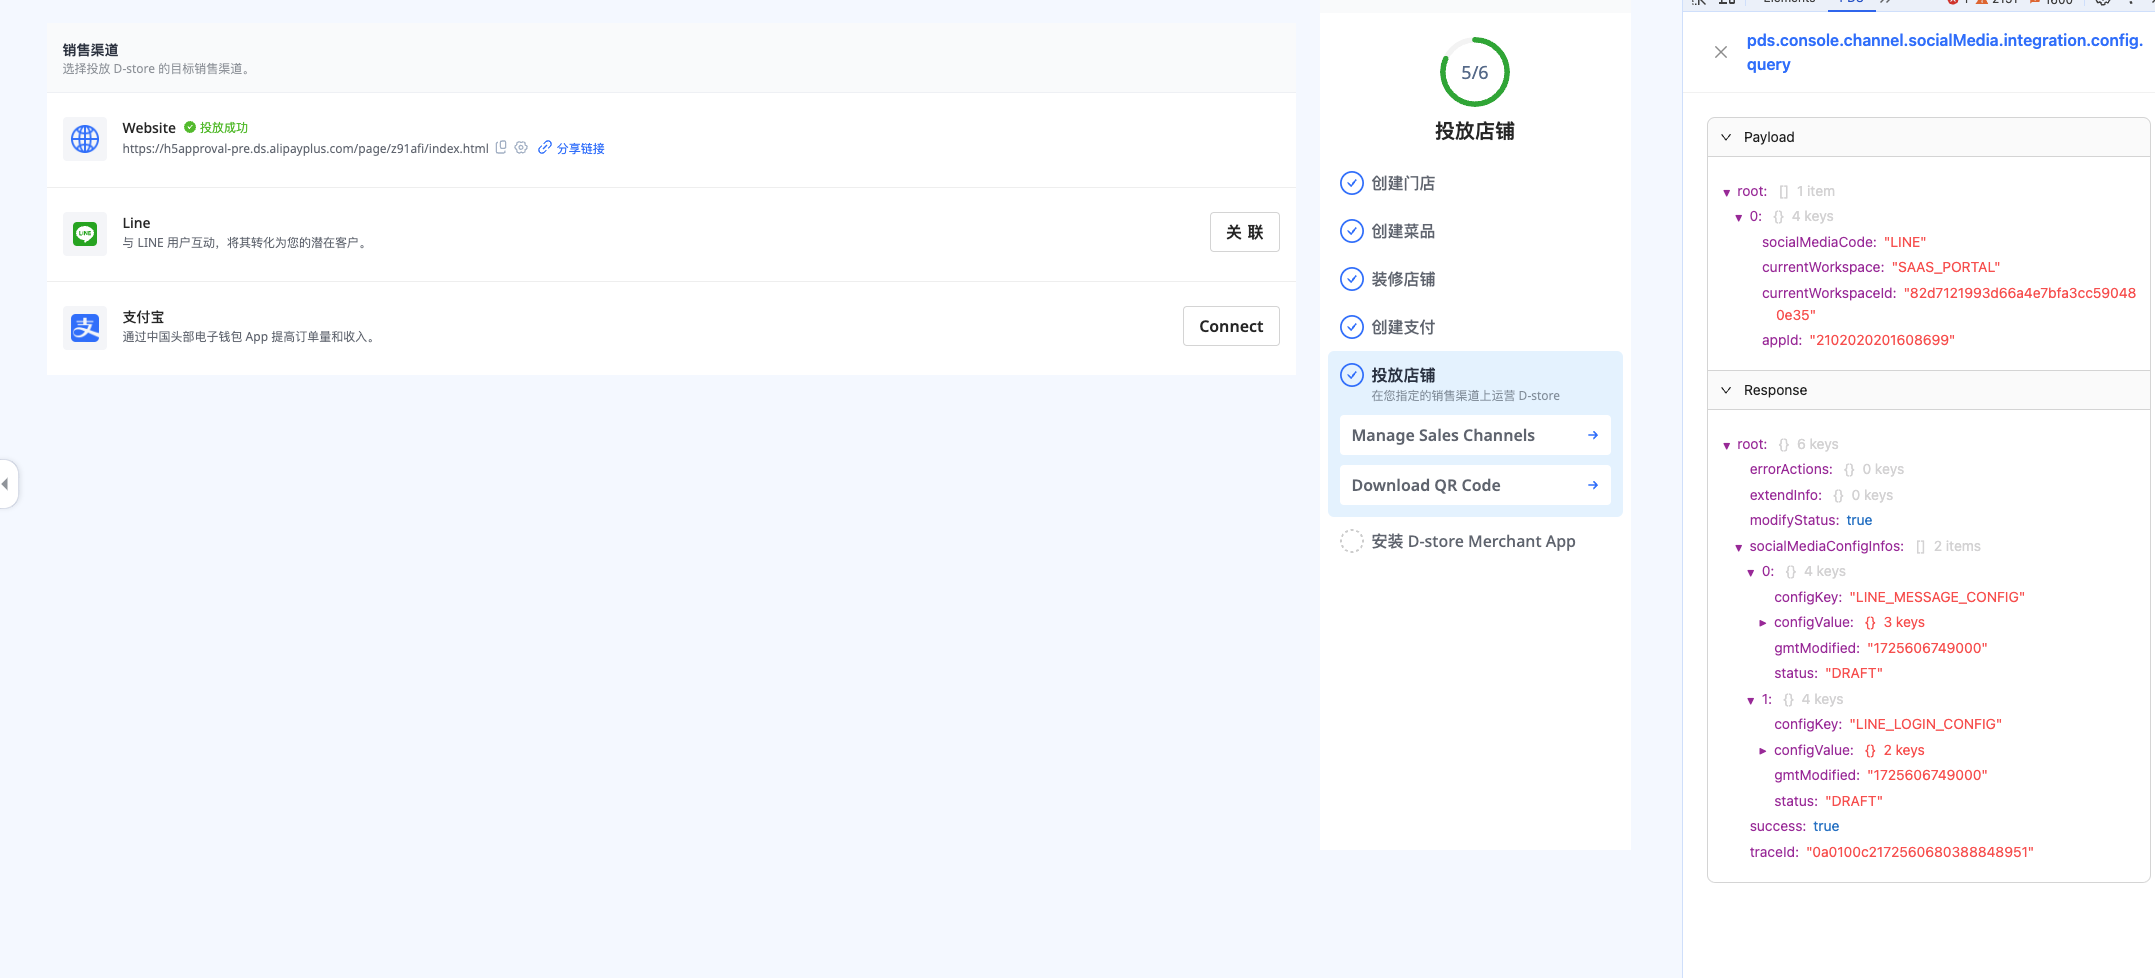Screen dimensions: 2155x978
Task: Collapse socialMediaConfigInfos item 1
Action: 1751,700
